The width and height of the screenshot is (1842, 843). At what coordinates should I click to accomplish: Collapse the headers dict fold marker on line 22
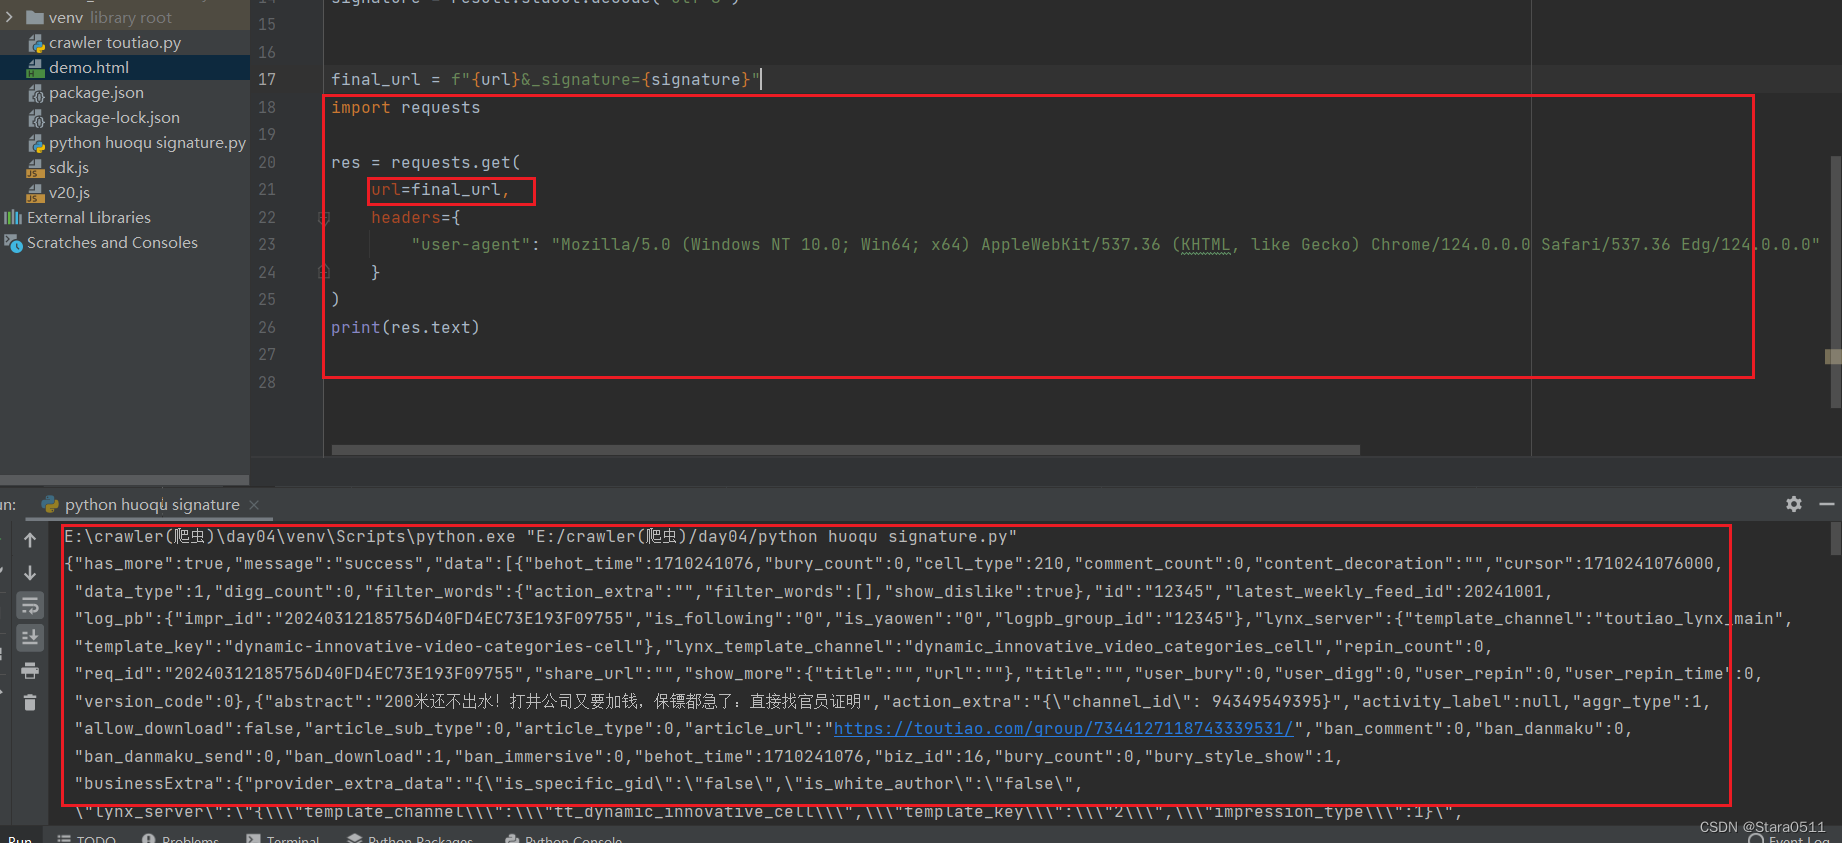(x=324, y=217)
